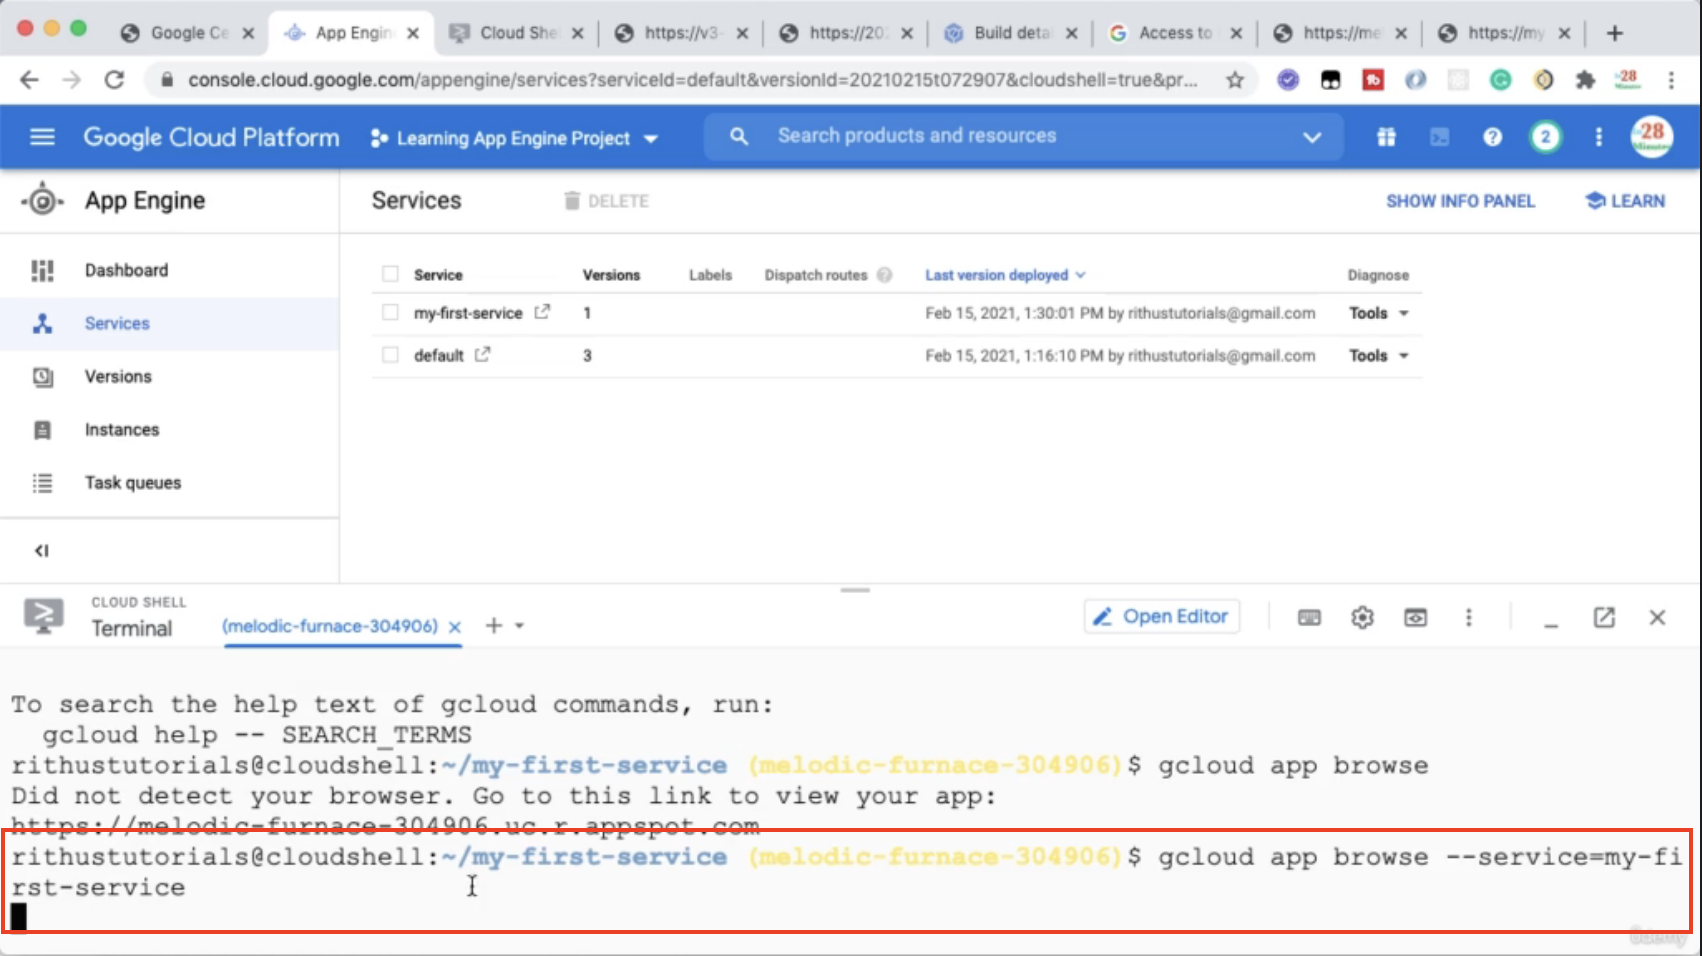Open Cloud Shell terminal settings gear
Screen dimensions: 1702x956
pyautogui.click(x=1362, y=617)
